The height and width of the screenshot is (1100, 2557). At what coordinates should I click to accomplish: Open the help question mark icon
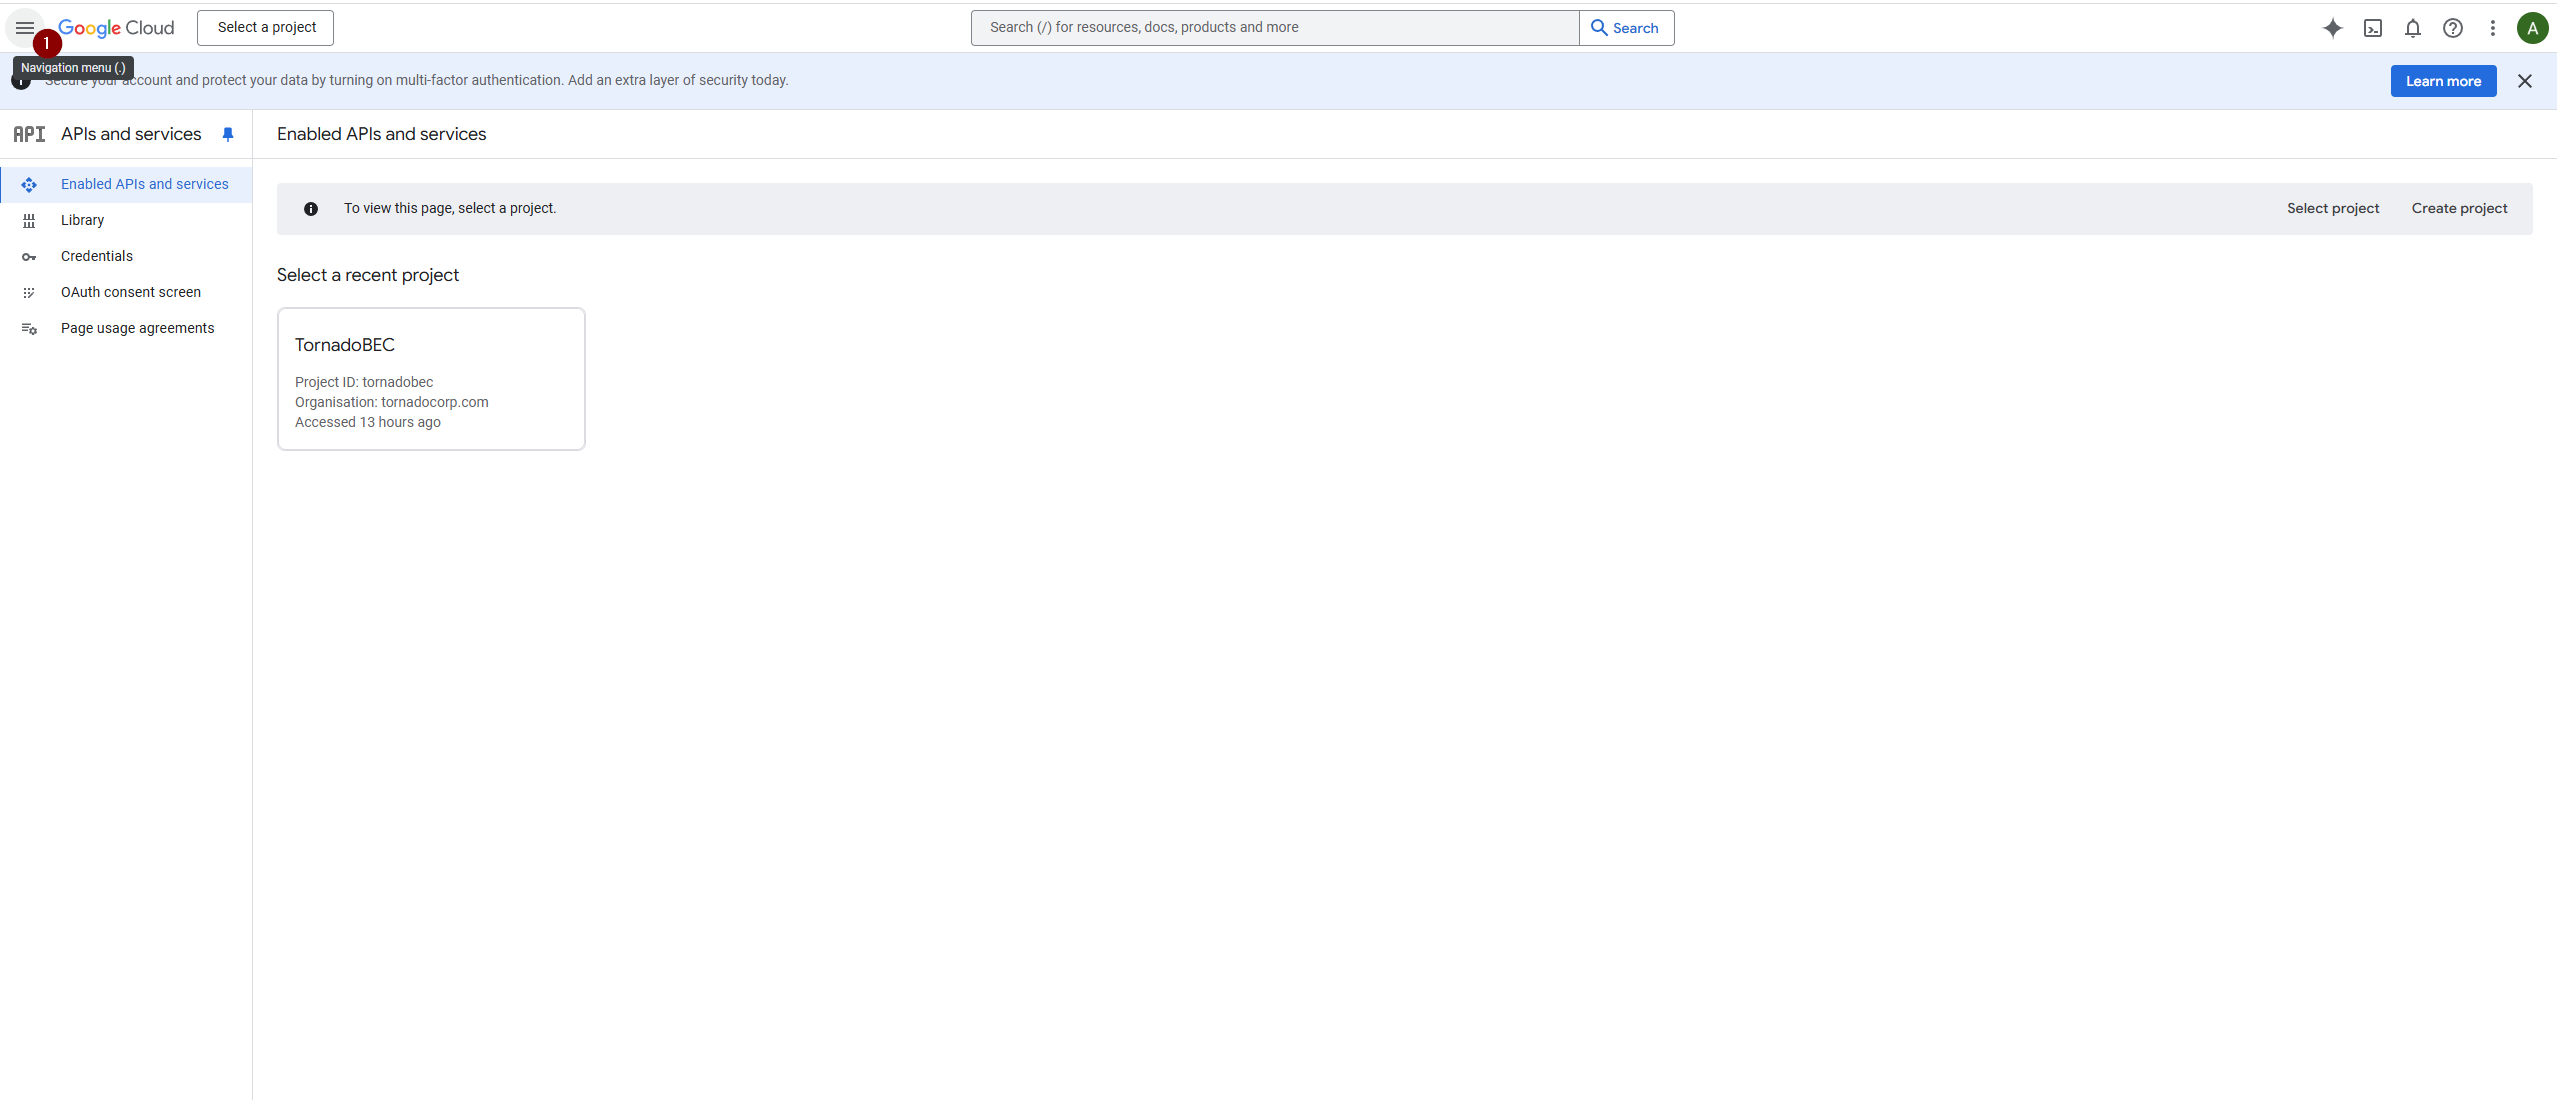tap(2452, 28)
